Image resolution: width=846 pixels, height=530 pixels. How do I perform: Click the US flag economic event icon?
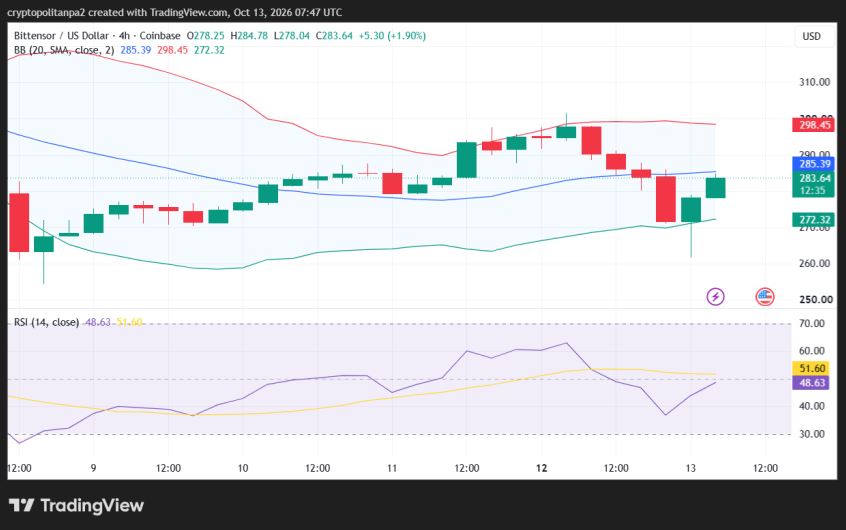point(765,296)
